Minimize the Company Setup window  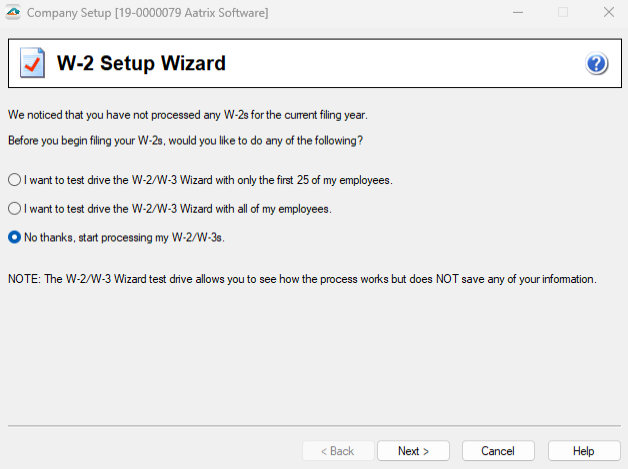(516, 13)
